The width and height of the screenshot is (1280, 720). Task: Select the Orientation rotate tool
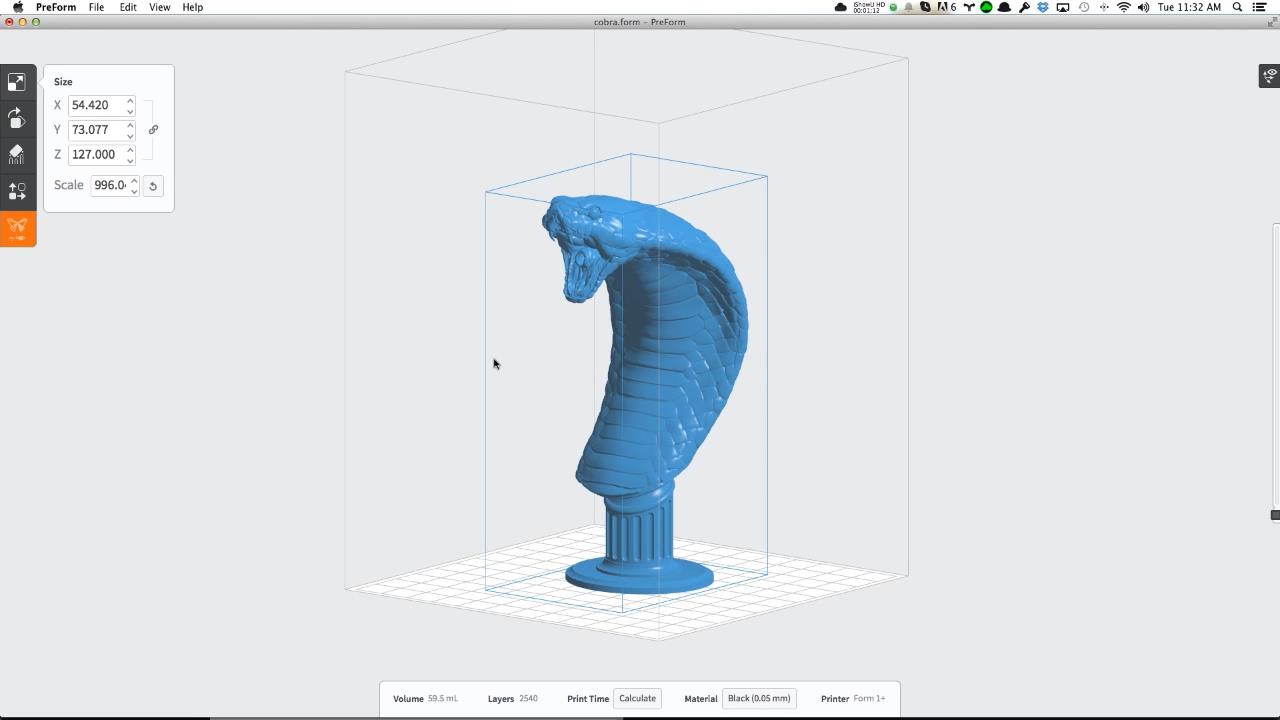coord(17,118)
